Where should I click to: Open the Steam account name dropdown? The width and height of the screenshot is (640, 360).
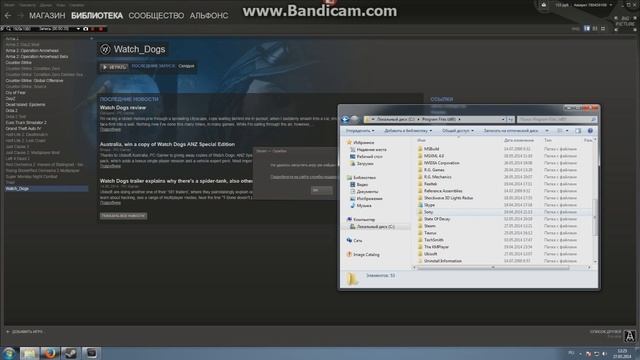pos(593,5)
